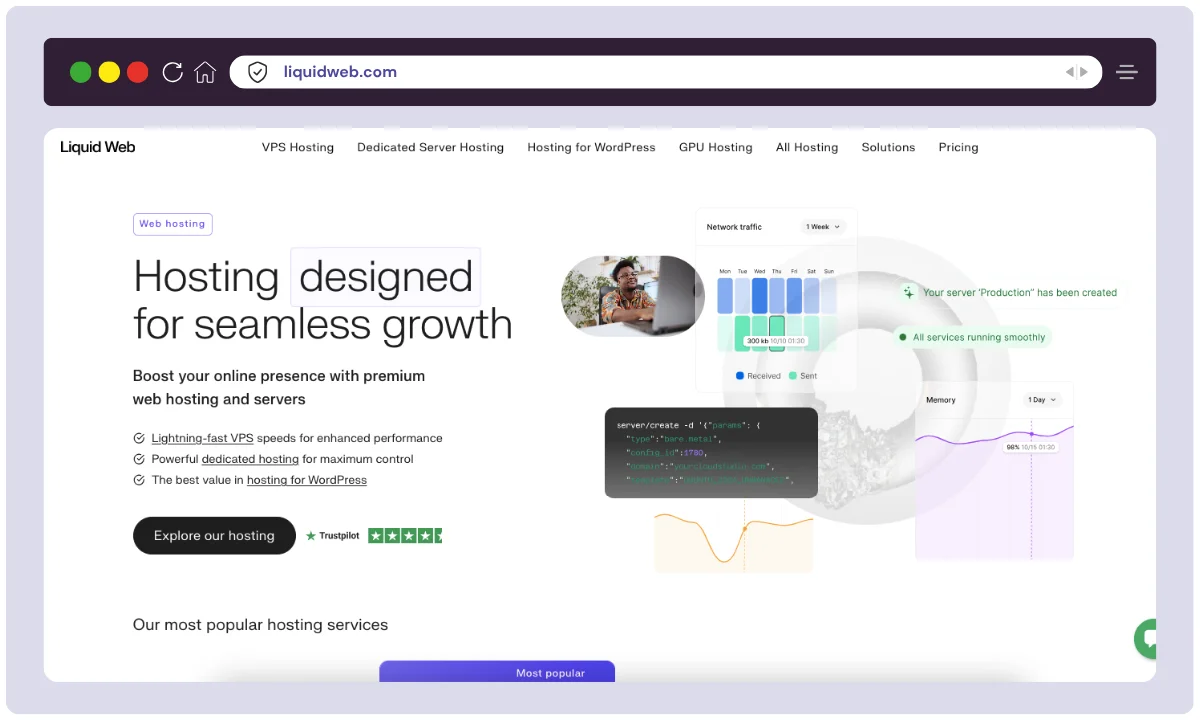Open the 1 Week dropdown in Network traffic
This screenshot has width=1200, height=720.
pos(823,227)
